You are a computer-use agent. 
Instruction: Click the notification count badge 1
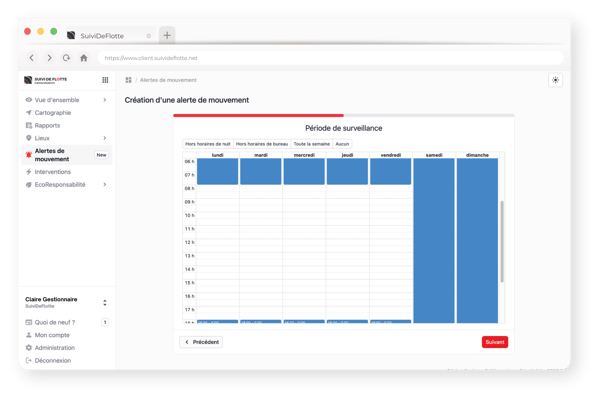click(x=105, y=322)
